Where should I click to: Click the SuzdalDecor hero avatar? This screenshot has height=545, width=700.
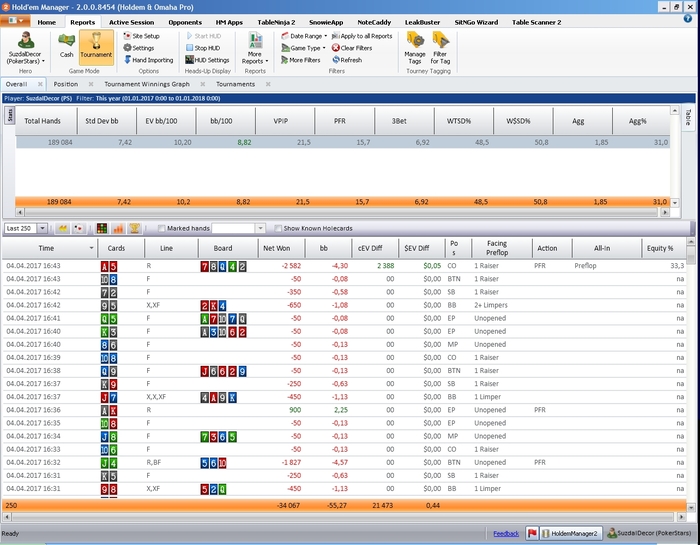[26, 41]
